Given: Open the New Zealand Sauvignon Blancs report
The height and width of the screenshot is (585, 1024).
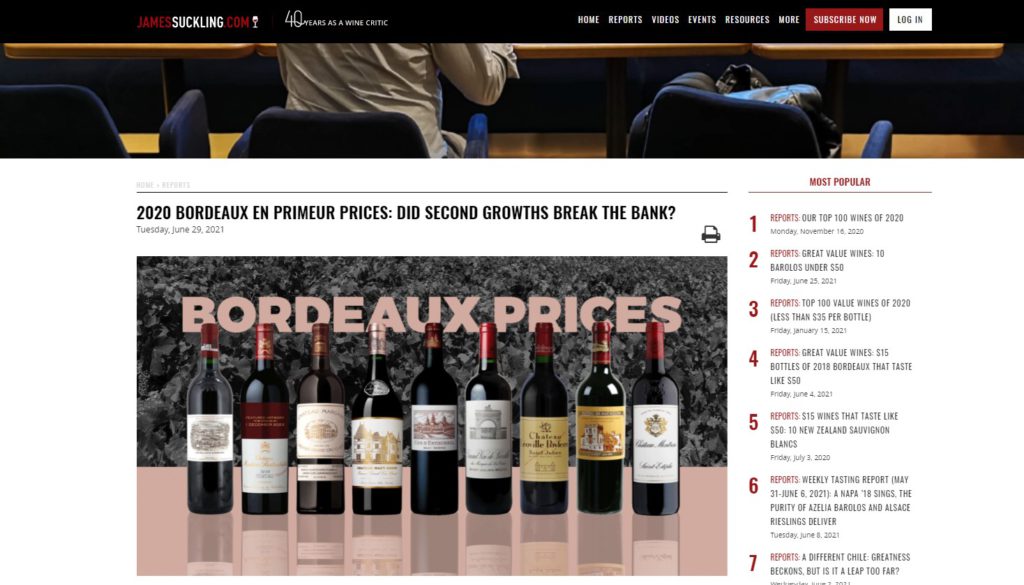Looking at the screenshot, I should click(x=834, y=430).
